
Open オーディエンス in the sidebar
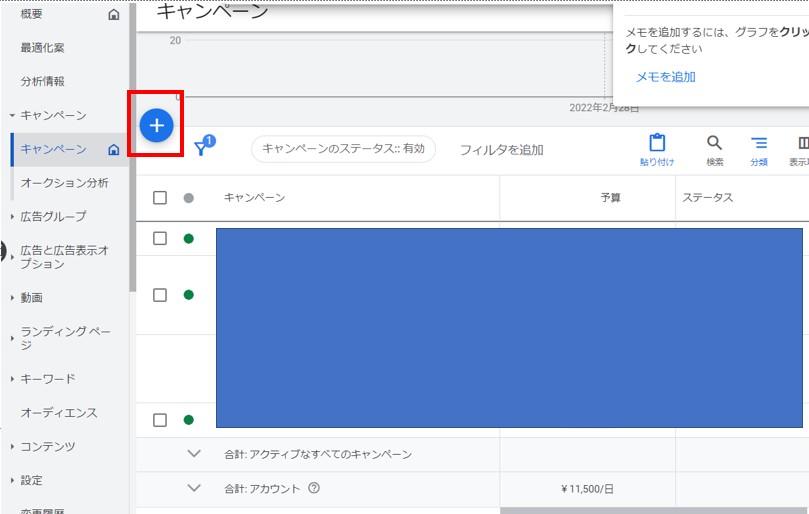[59, 413]
